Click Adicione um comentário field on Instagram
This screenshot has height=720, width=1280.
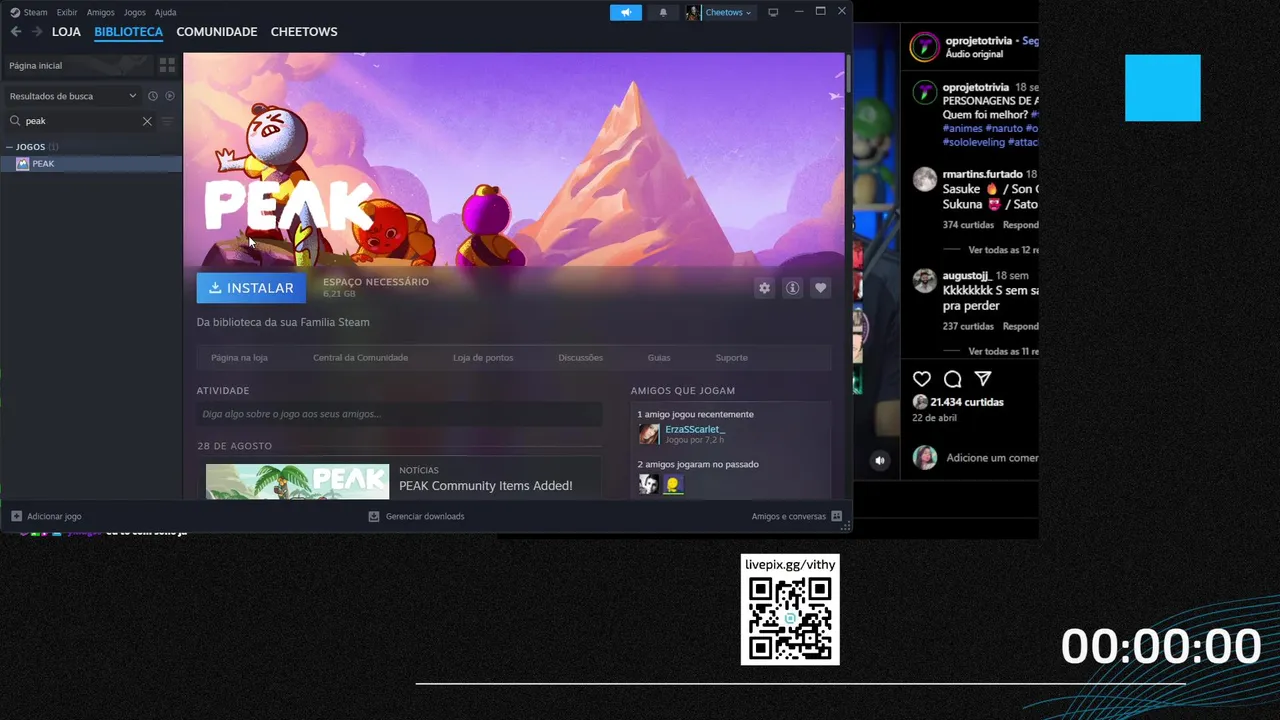click(x=992, y=458)
